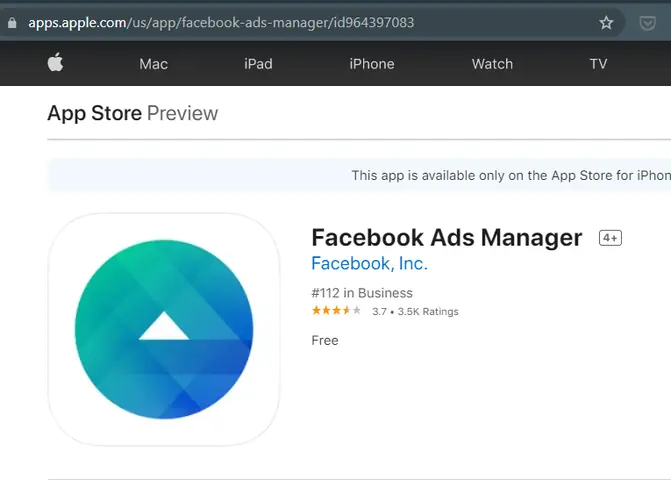Click the app availability notice banner
671x480 pixels.
click(x=359, y=175)
